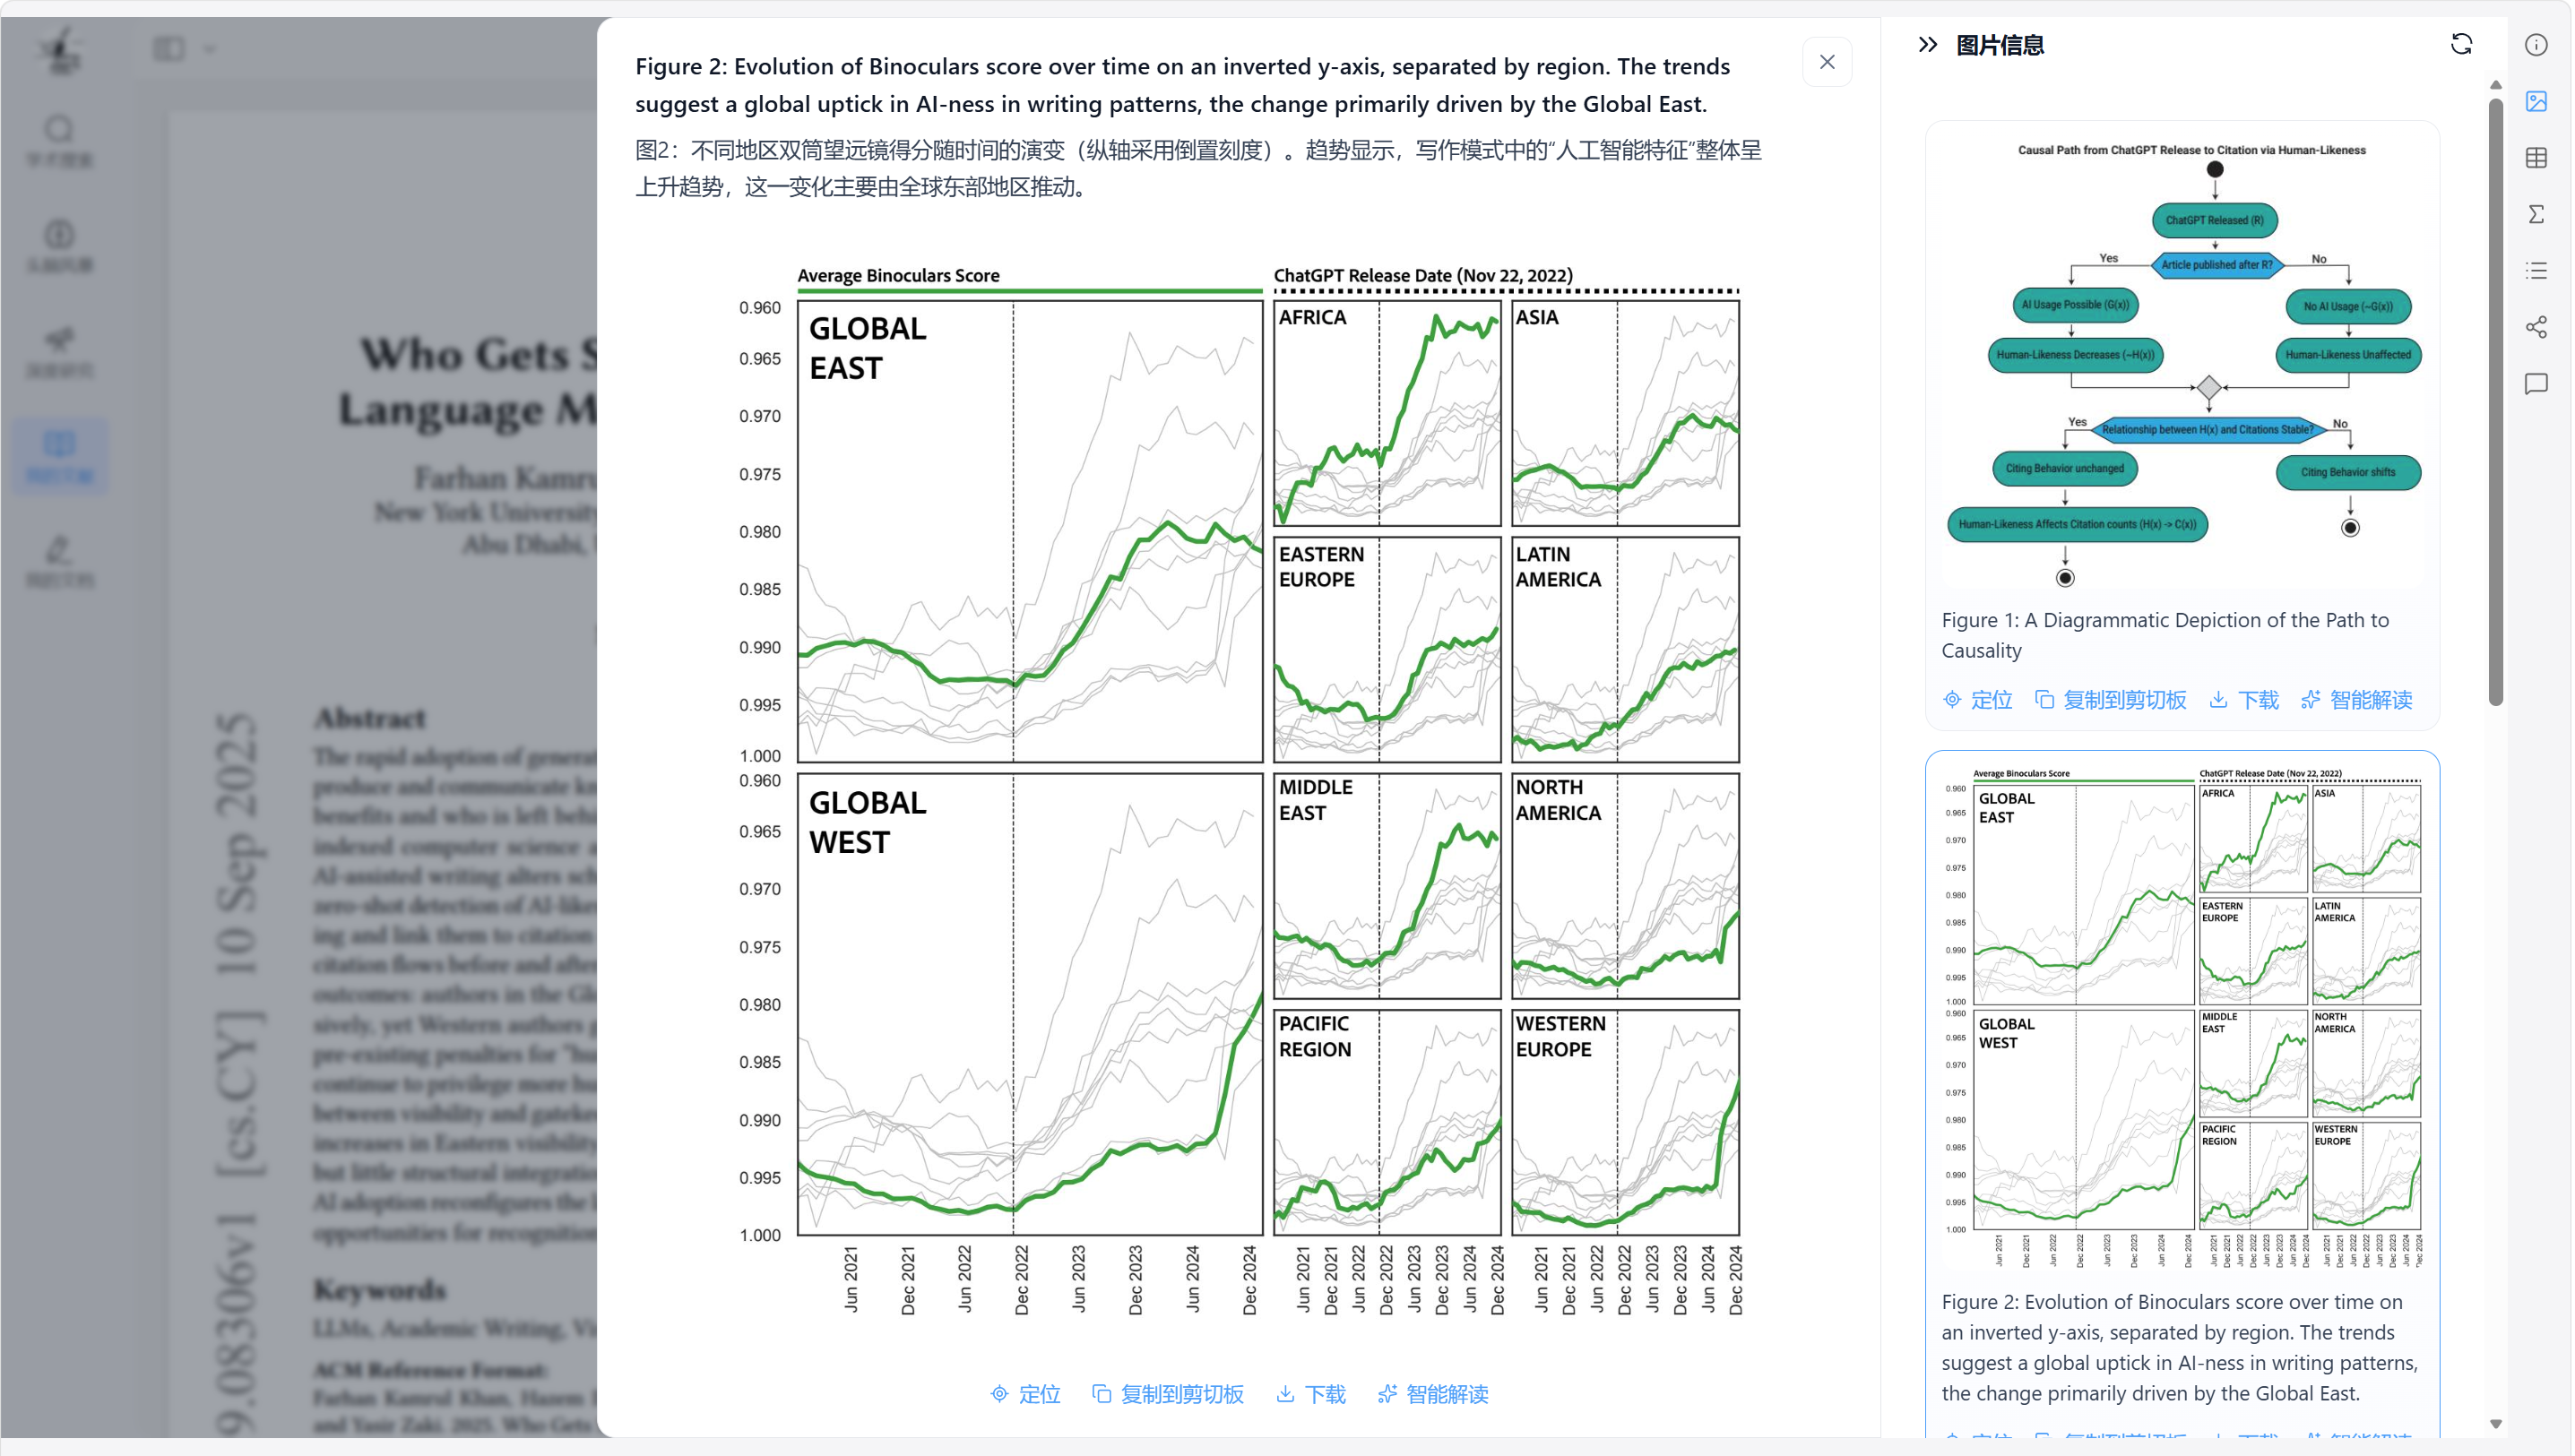Click 定位 under Figure 1 card

[1977, 700]
